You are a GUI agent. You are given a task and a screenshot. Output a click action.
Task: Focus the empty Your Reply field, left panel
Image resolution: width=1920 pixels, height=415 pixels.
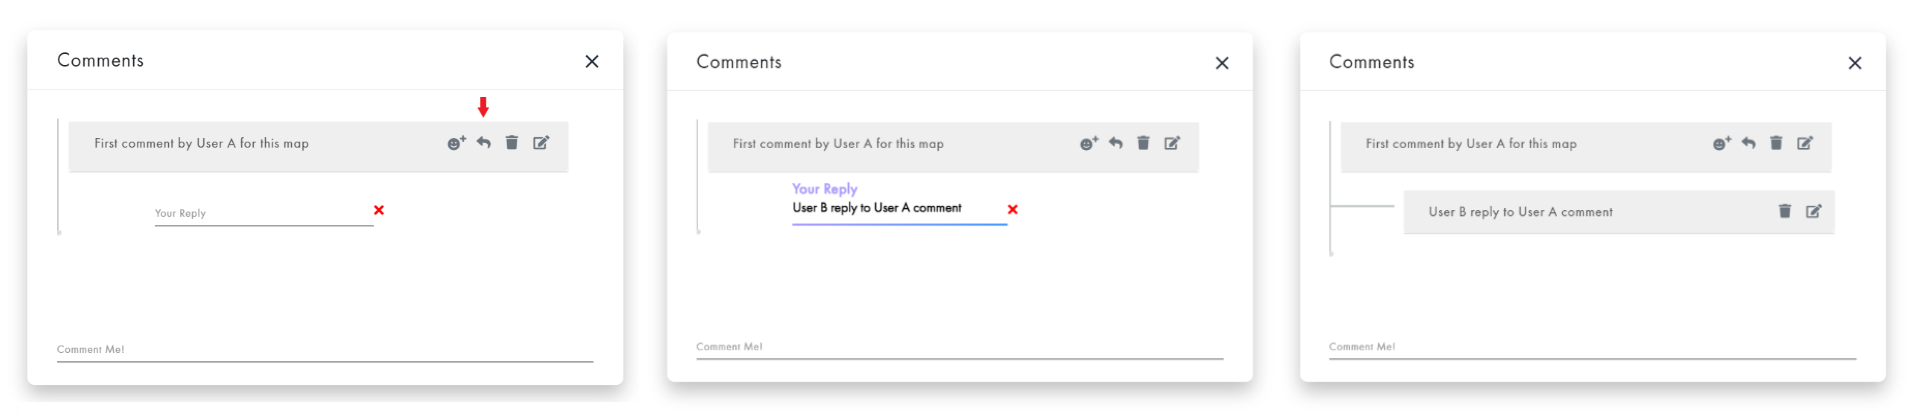pos(264,214)
